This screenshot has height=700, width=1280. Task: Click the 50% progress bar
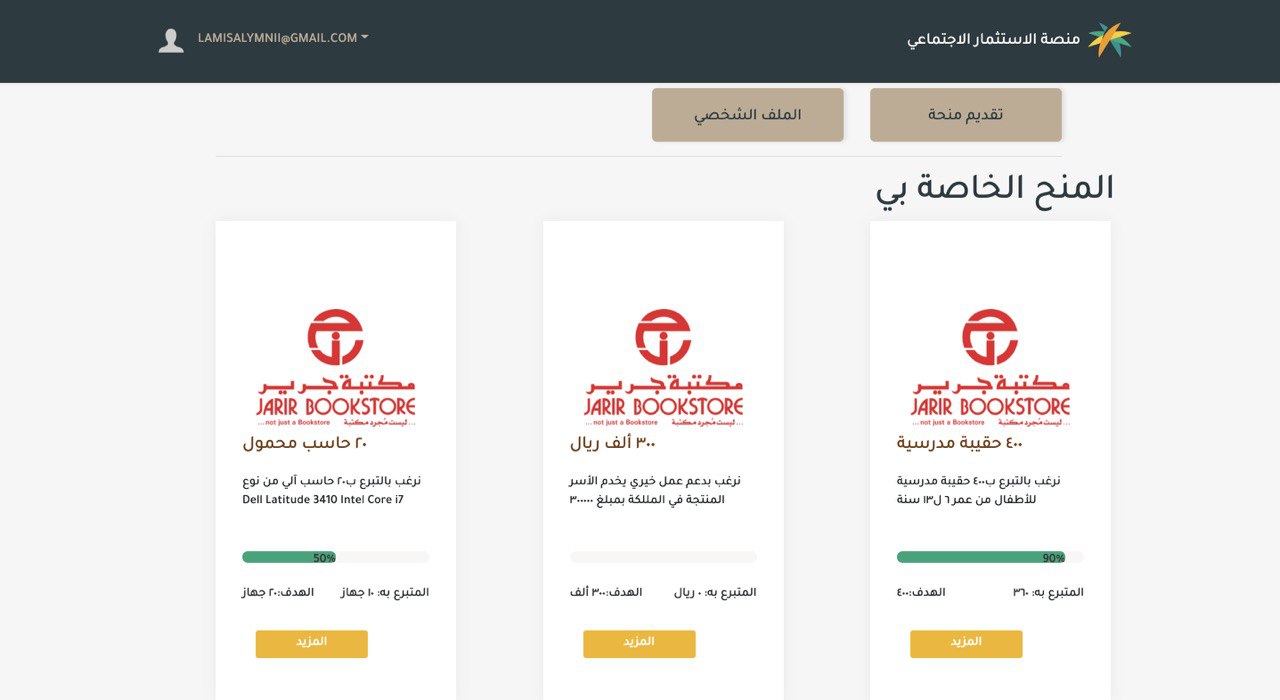click(336, 557)
